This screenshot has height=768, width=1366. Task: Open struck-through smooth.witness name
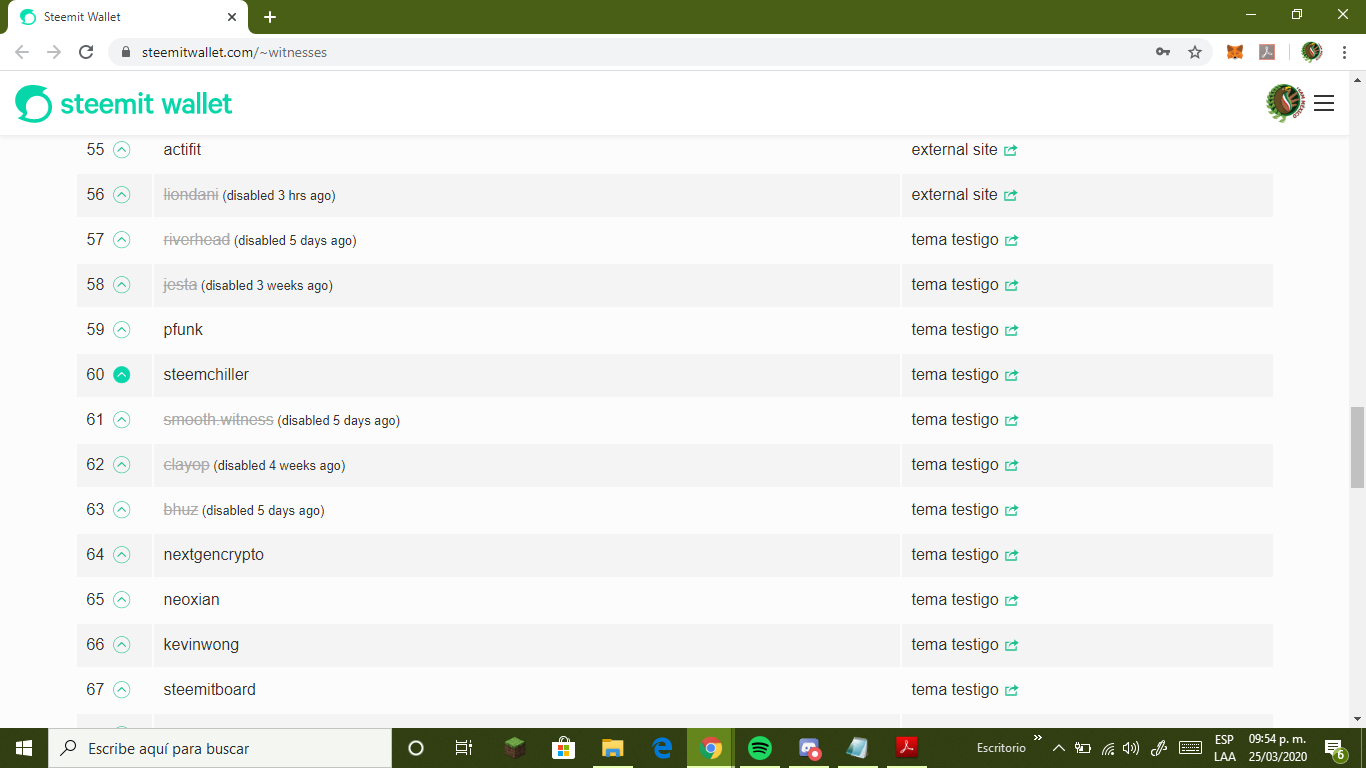pyautogui.click(x=218, y=420)
